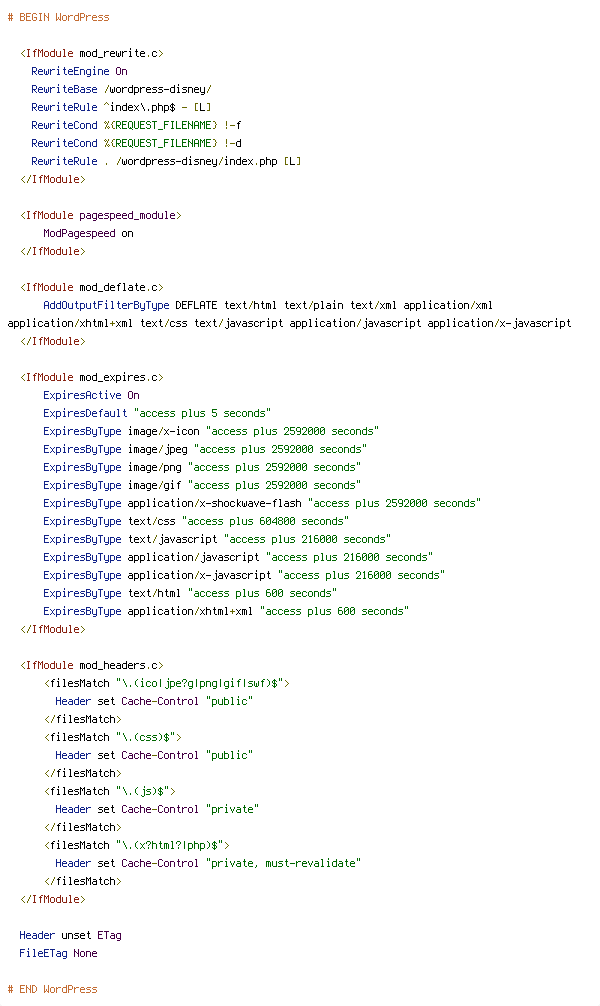This screenshot has height=1006, width=600.
Task: Click the AddOutputFilterByType DEFLATE line
Action: click(289, 314)
